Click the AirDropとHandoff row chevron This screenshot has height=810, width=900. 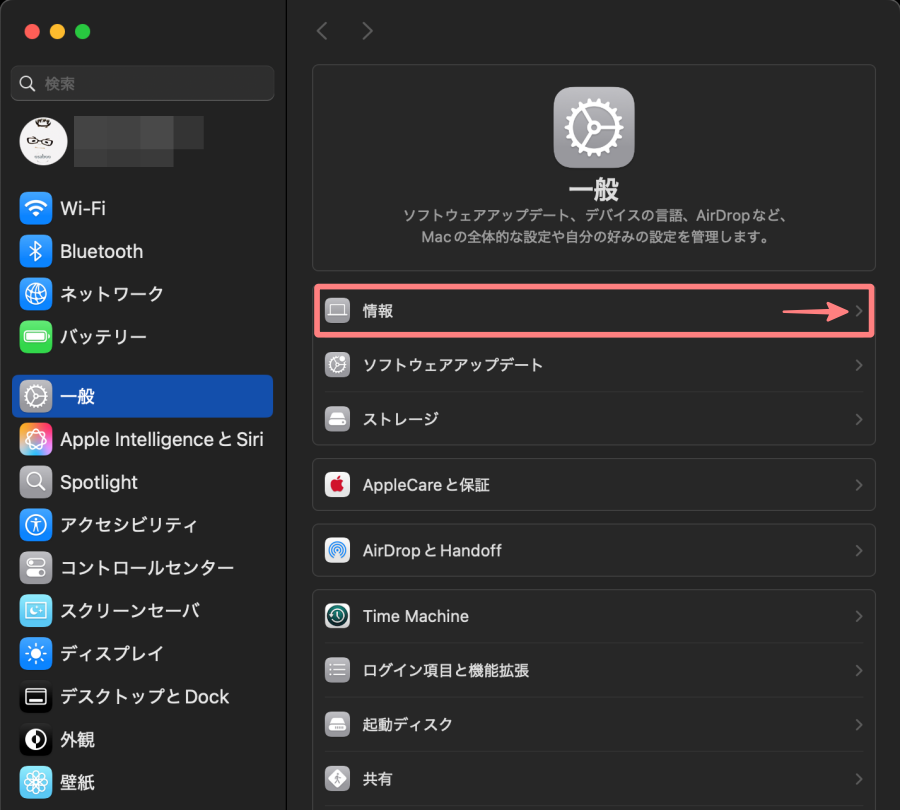point(859,551)
